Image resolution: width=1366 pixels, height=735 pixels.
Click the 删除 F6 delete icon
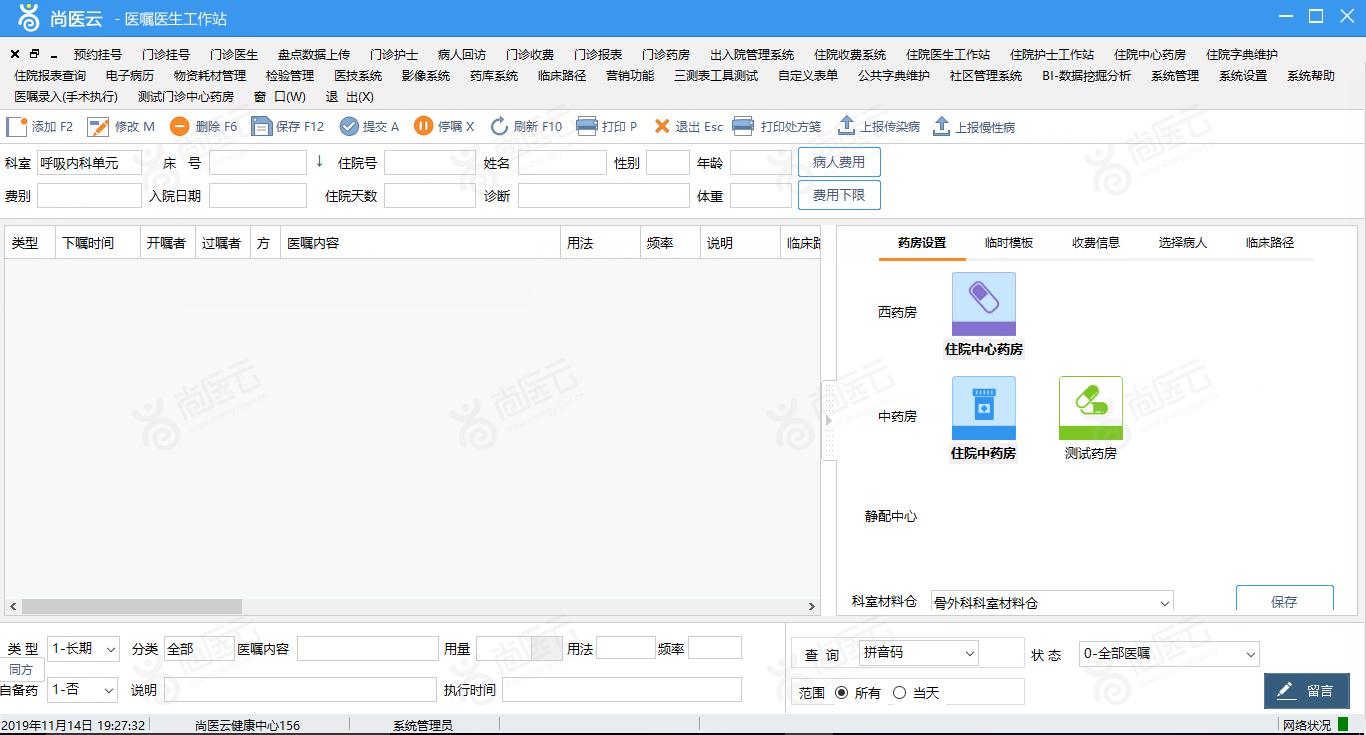[x=179, y=126]
